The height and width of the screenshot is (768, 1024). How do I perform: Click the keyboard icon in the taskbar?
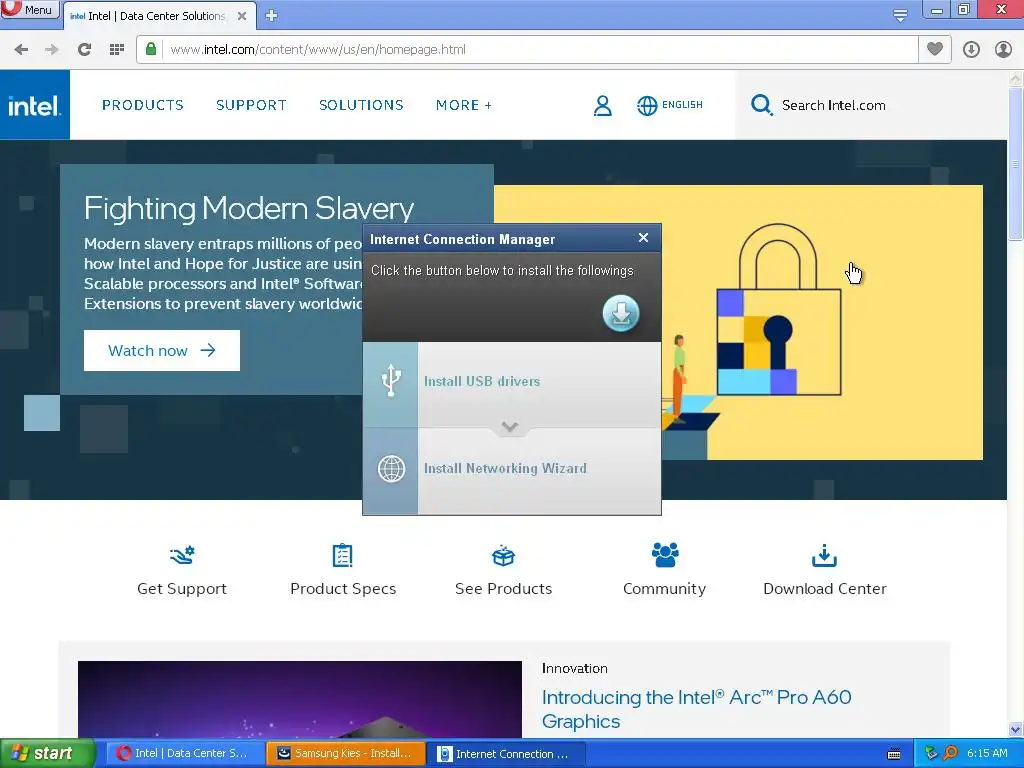click(x=894, y=754)
